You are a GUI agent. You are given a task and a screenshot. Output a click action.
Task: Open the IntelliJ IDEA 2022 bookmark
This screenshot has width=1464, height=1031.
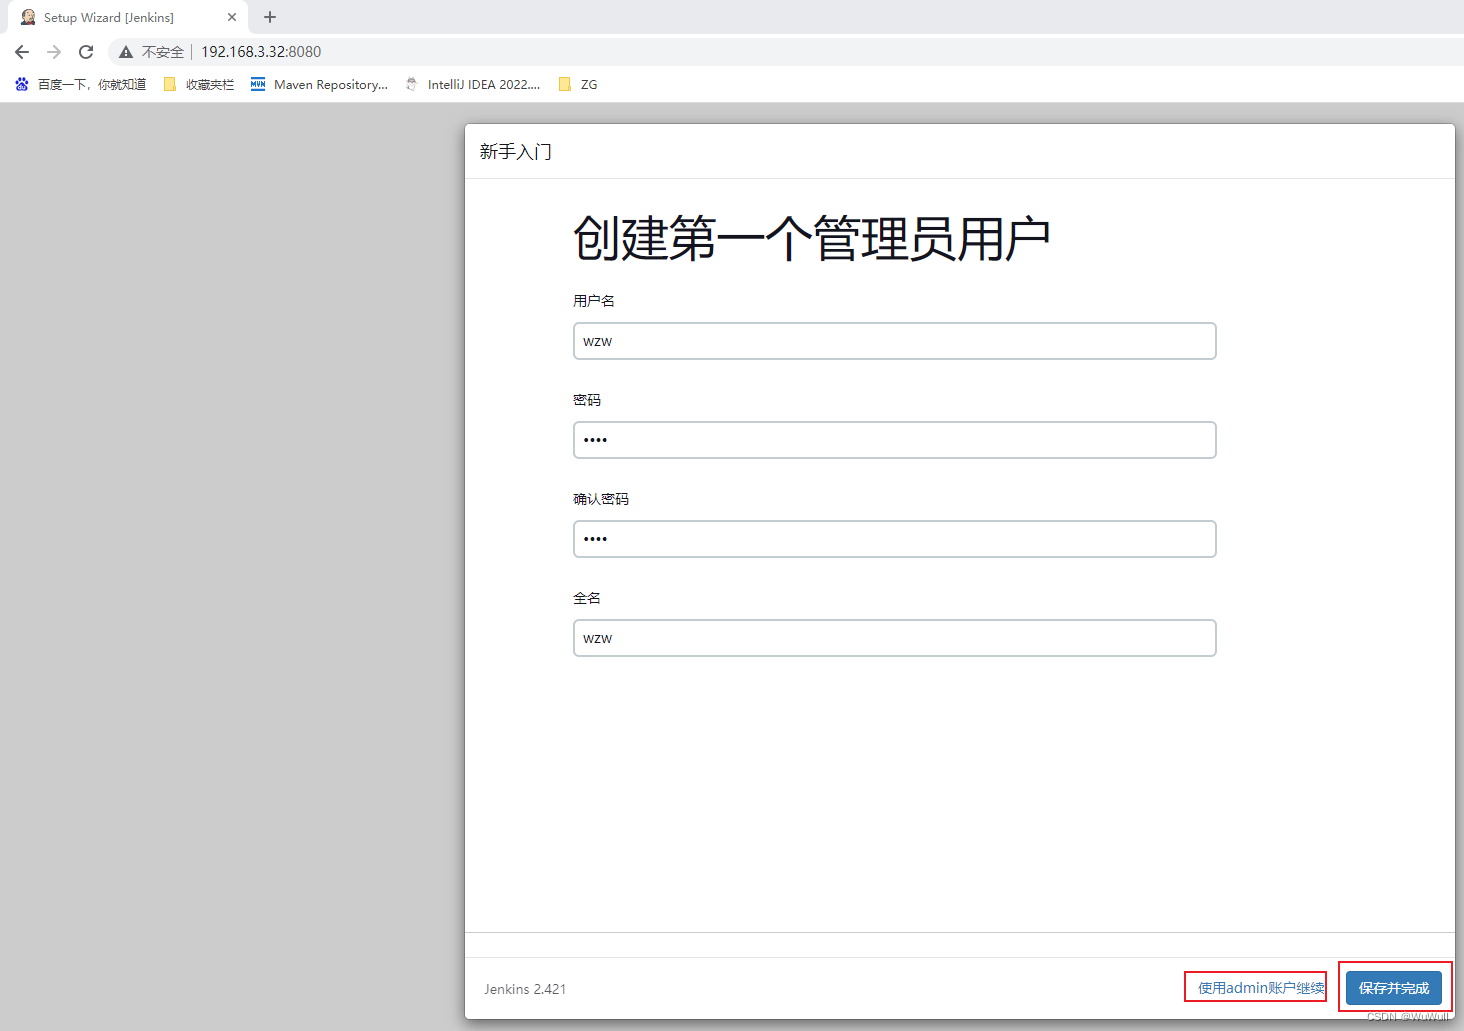click(x=472, y=85)
